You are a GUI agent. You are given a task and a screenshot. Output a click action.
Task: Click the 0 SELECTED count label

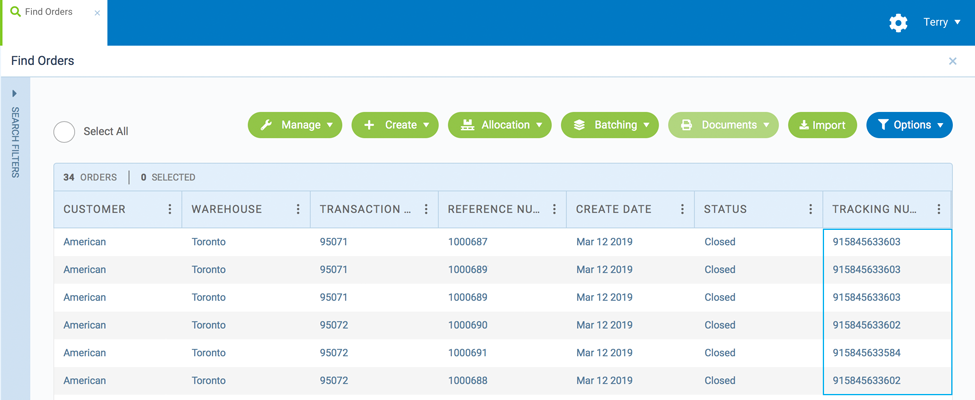pos(168,177)
